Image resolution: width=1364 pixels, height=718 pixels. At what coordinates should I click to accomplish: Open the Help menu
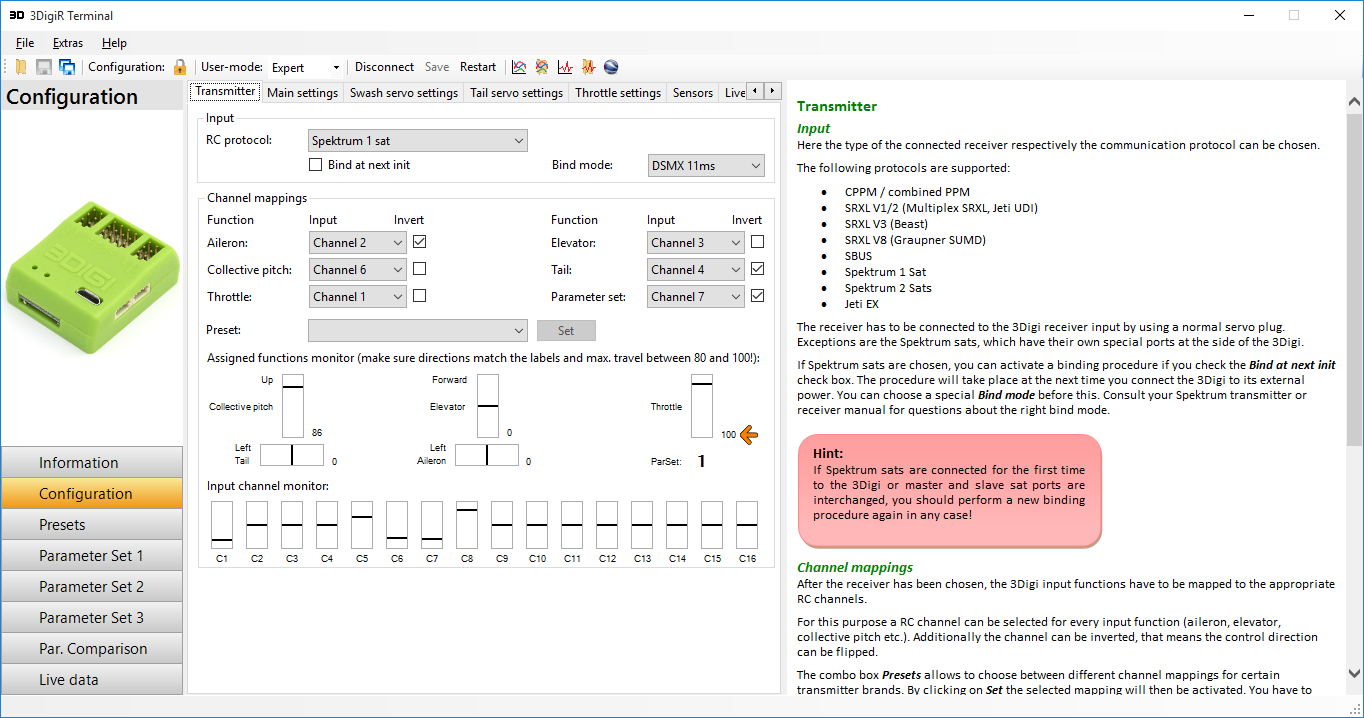pos(114,43)
